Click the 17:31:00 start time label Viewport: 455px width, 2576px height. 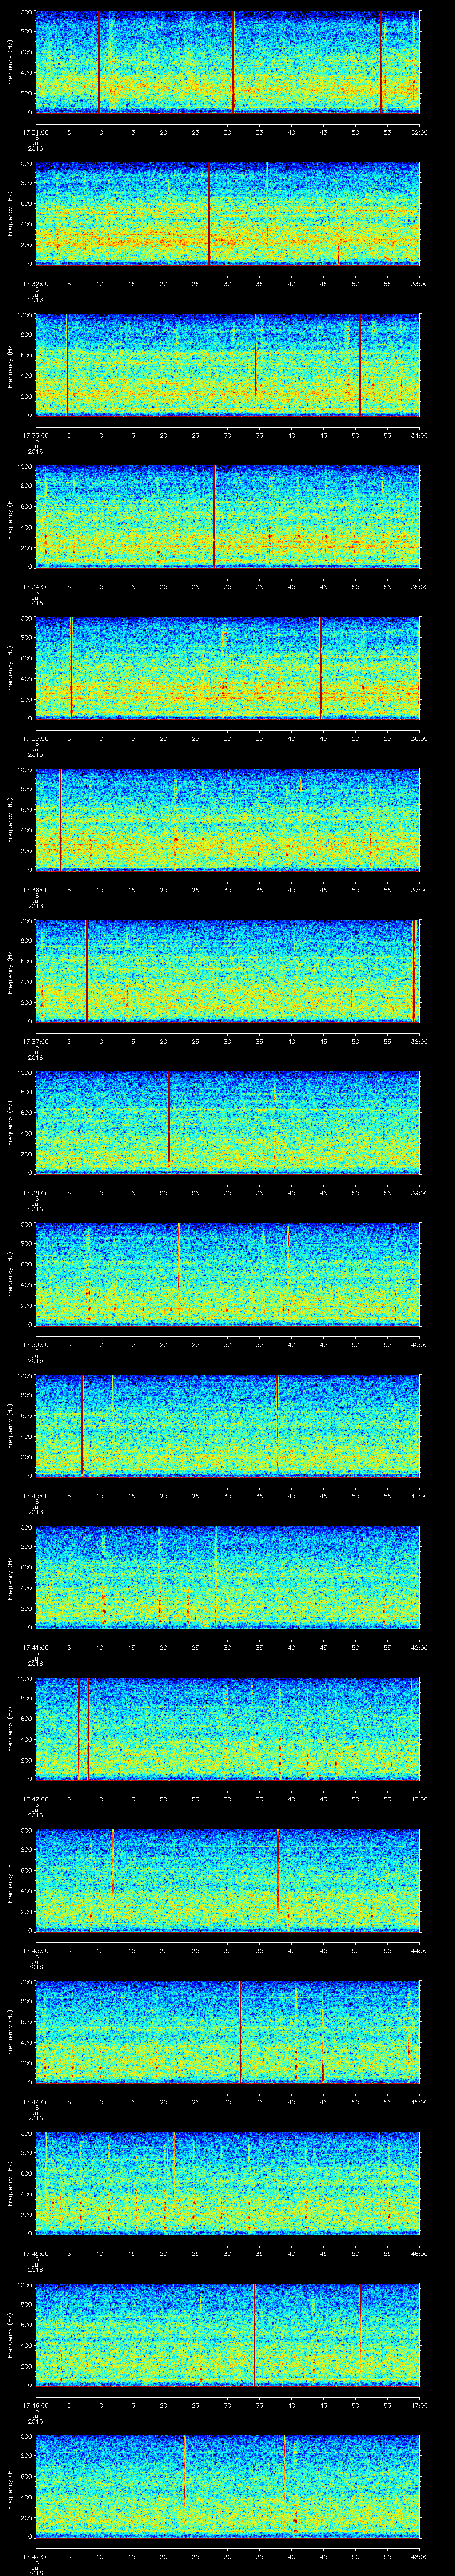point(36,132)
